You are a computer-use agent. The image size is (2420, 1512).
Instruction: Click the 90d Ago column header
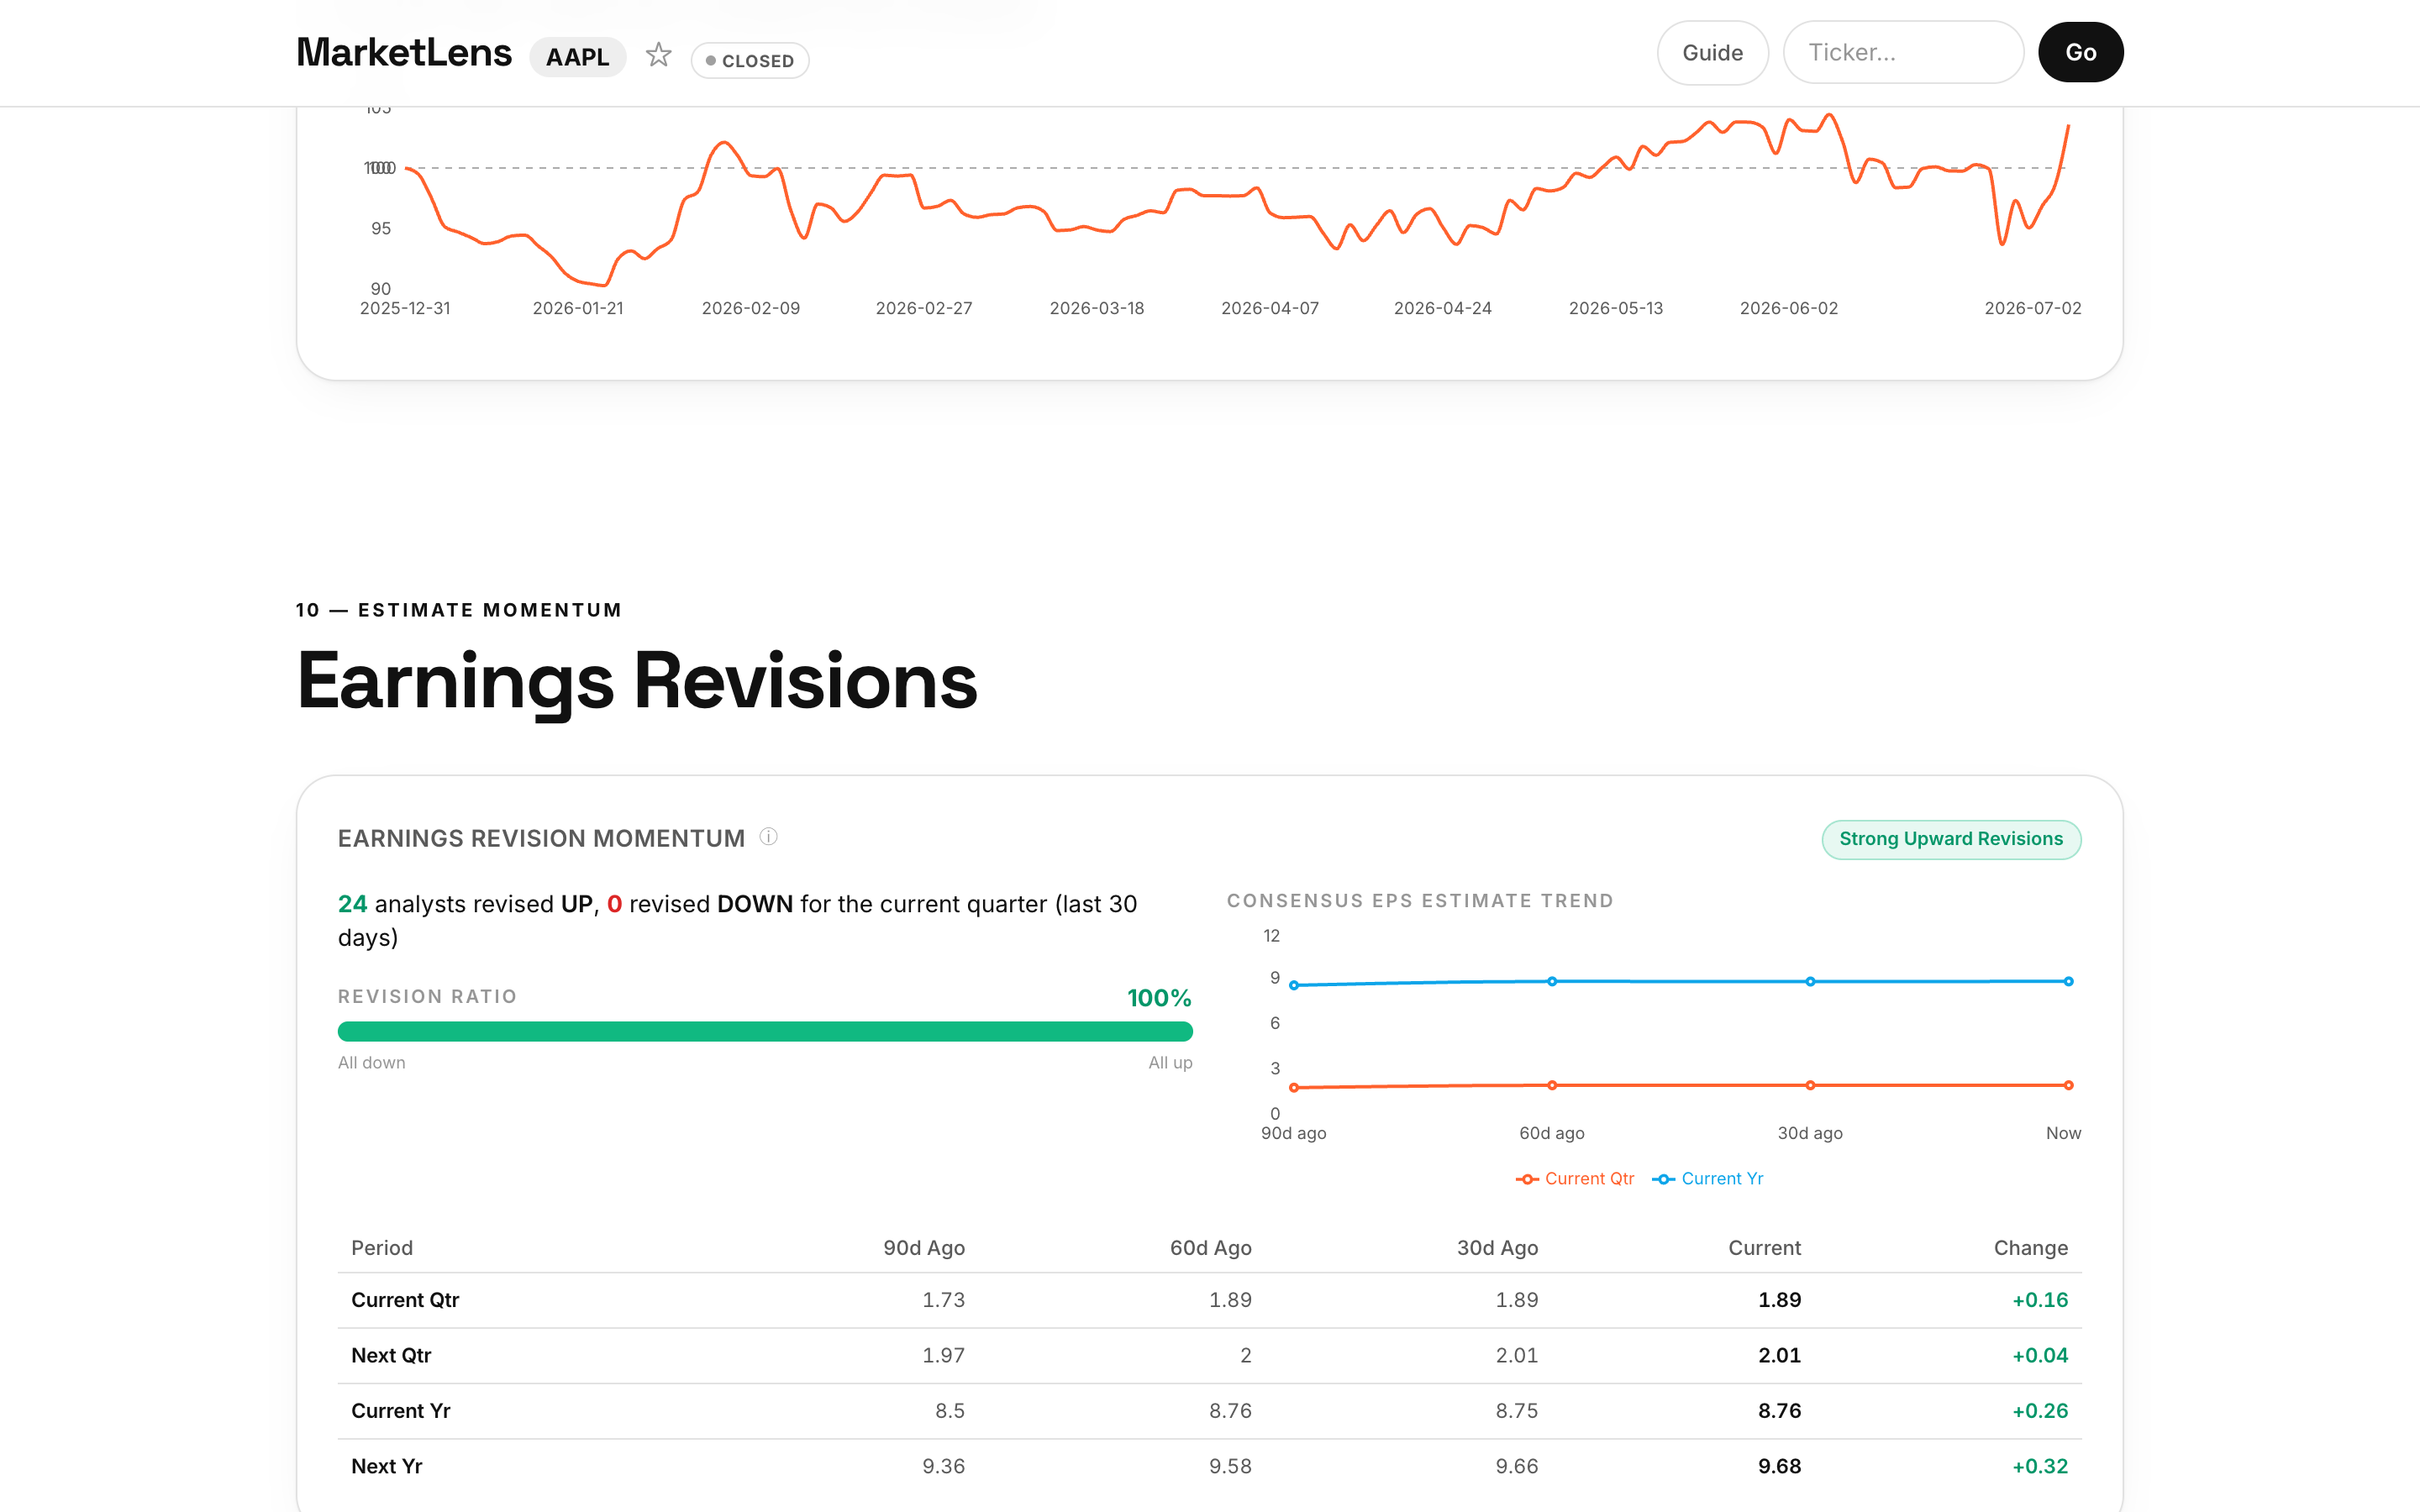[x=924, y=1247]
